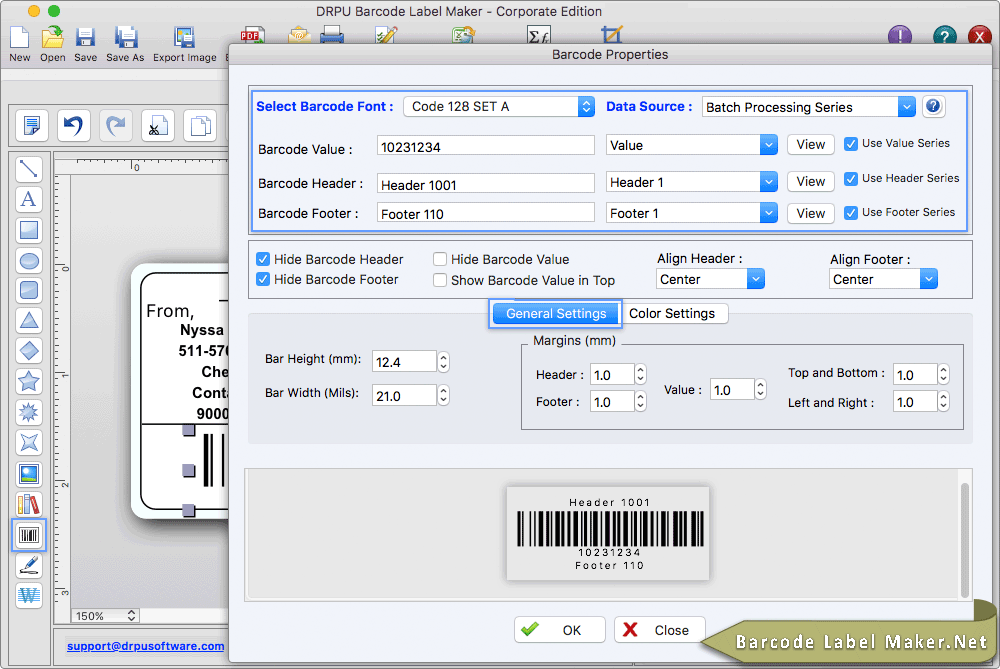Click View button for Barcode Footer
Viewport: 1000px width, 669px height.
point(811,213)
